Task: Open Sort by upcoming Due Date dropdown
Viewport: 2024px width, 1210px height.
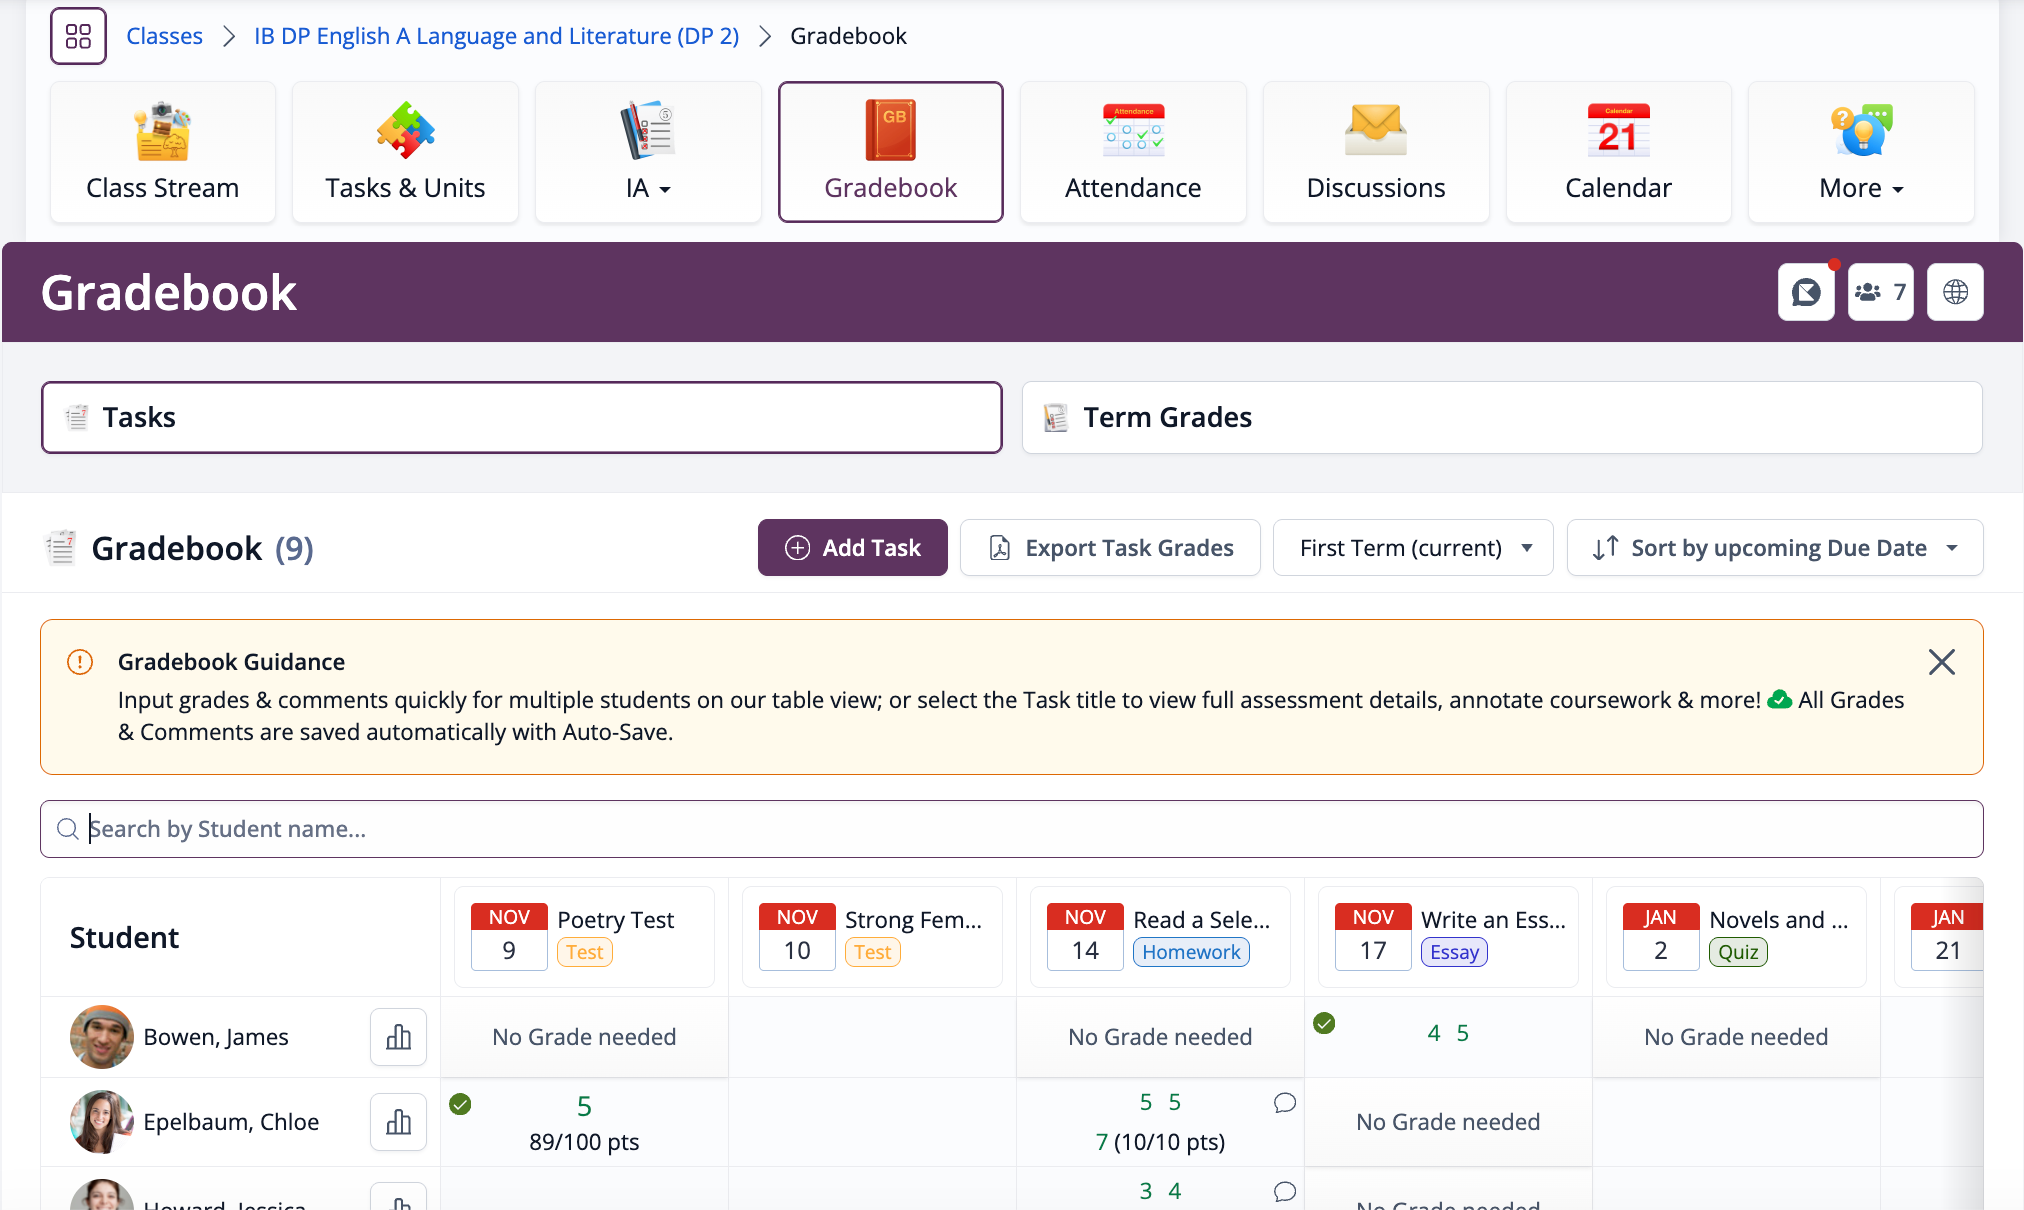Action: [x=1774, y=548]
